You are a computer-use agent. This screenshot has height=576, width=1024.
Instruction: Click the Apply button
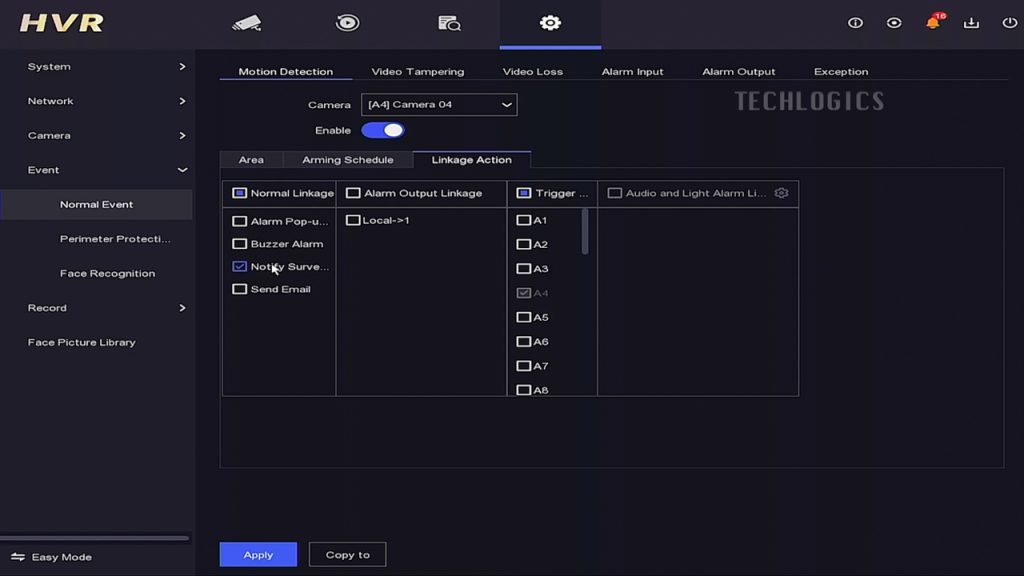click(x=258, y=555)
